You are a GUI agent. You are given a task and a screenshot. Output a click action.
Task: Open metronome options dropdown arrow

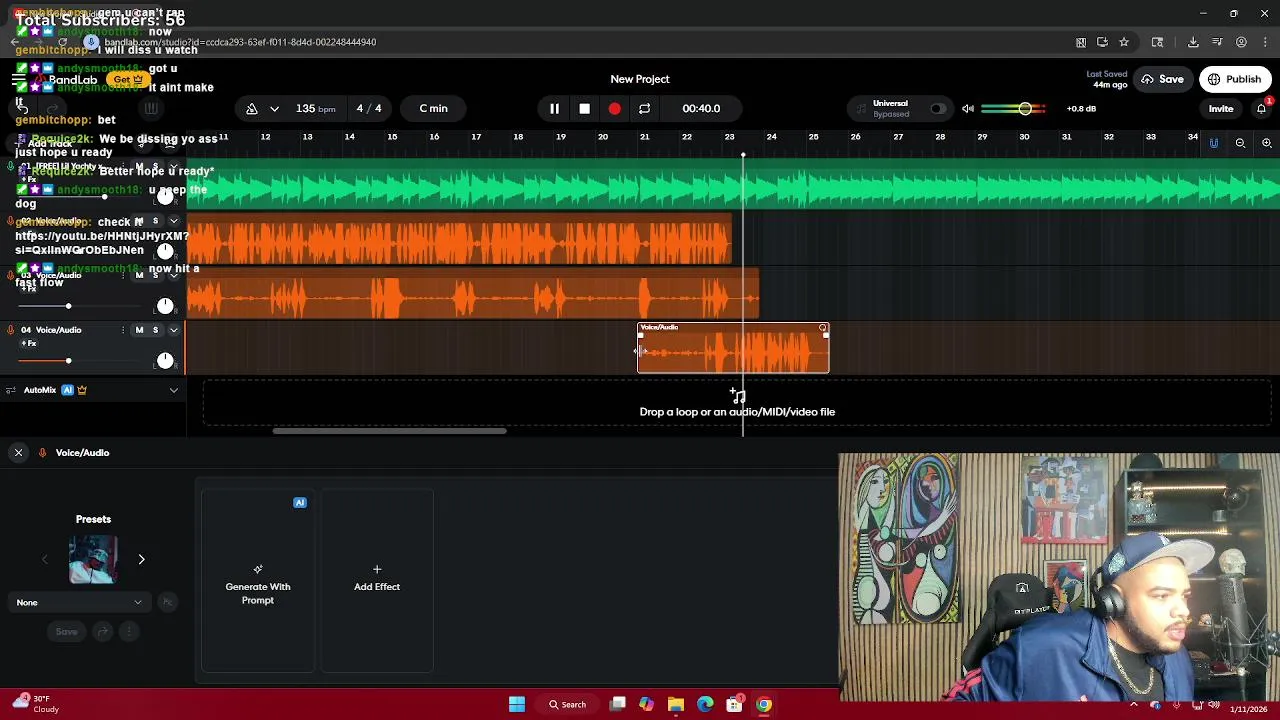click(x=274, y=108)
